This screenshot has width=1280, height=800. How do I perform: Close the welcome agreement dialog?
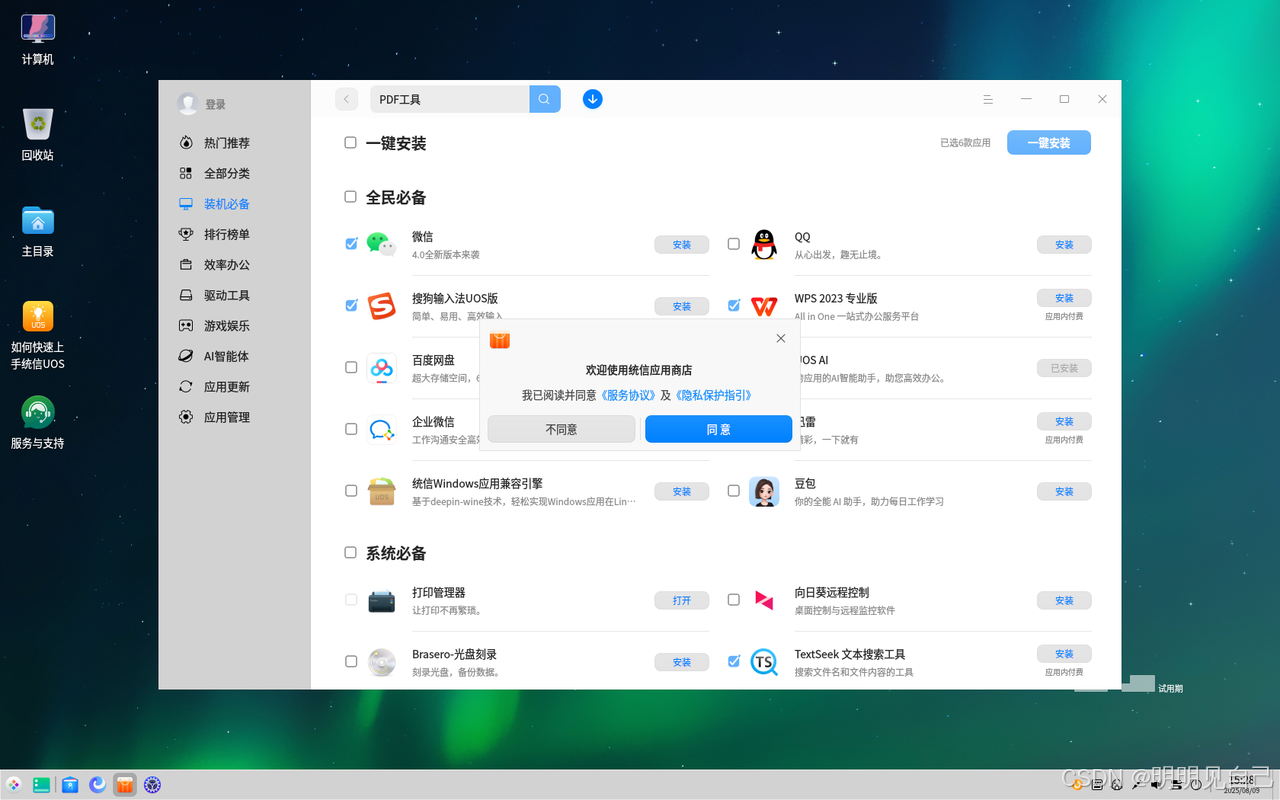781,339
